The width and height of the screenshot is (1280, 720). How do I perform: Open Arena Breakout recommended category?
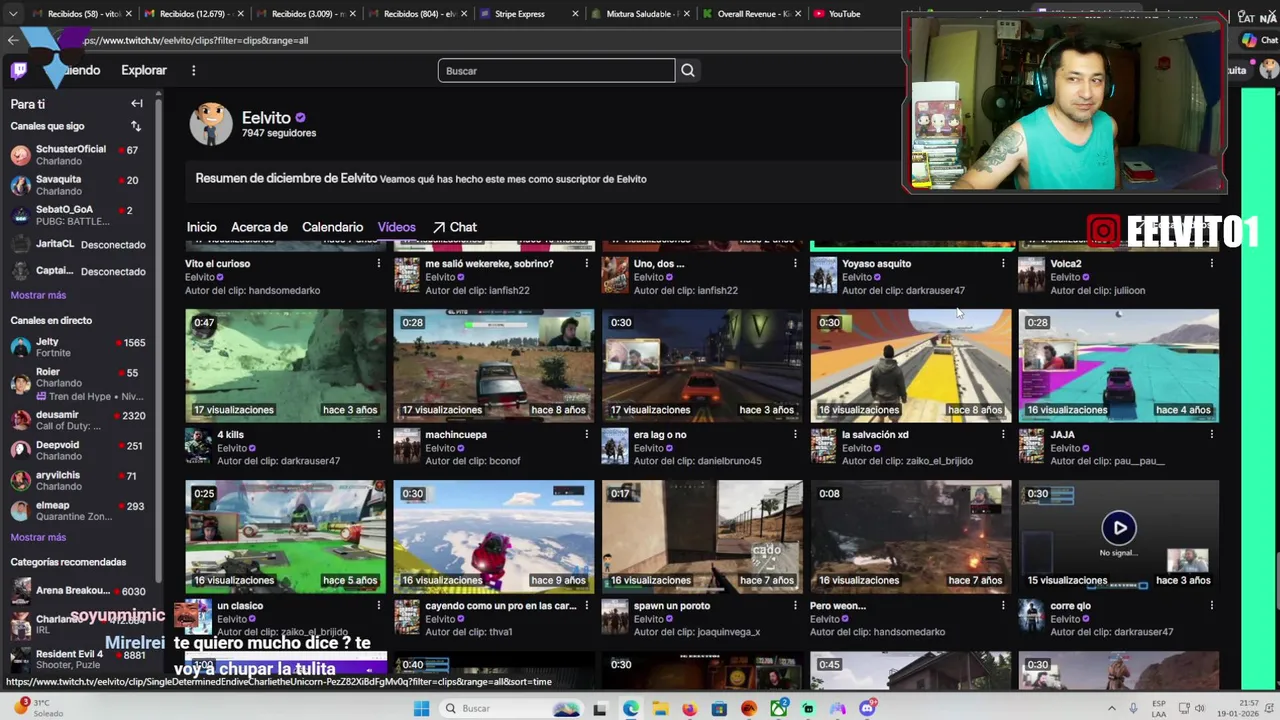click(78, 591)
